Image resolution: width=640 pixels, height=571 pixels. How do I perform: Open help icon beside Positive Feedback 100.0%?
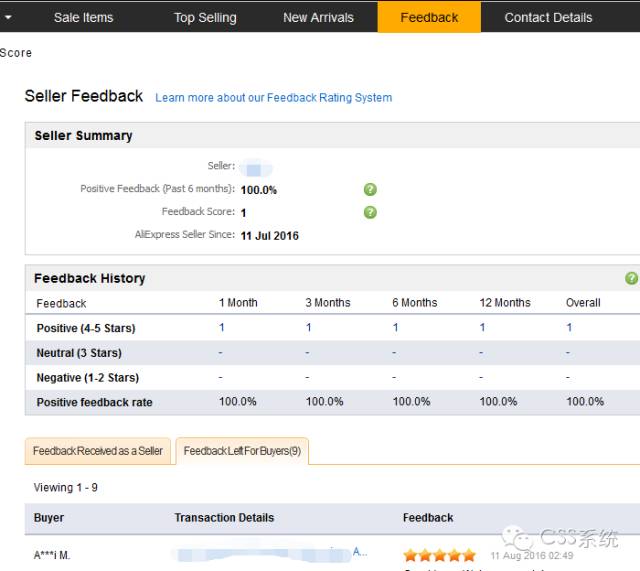370,189
